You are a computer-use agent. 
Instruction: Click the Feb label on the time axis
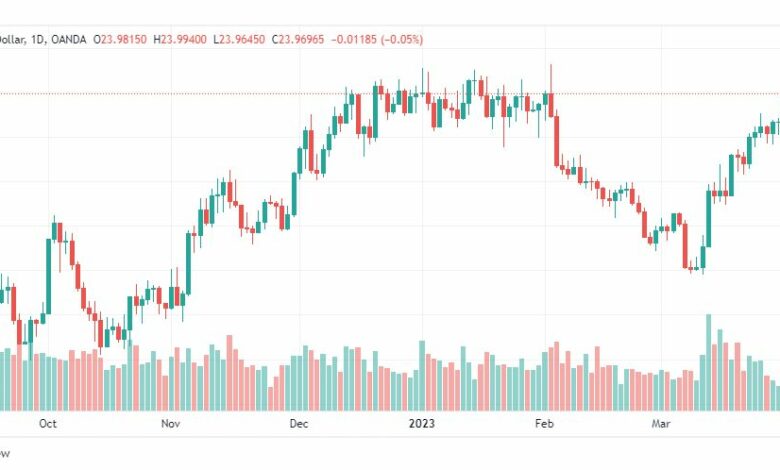544,423
